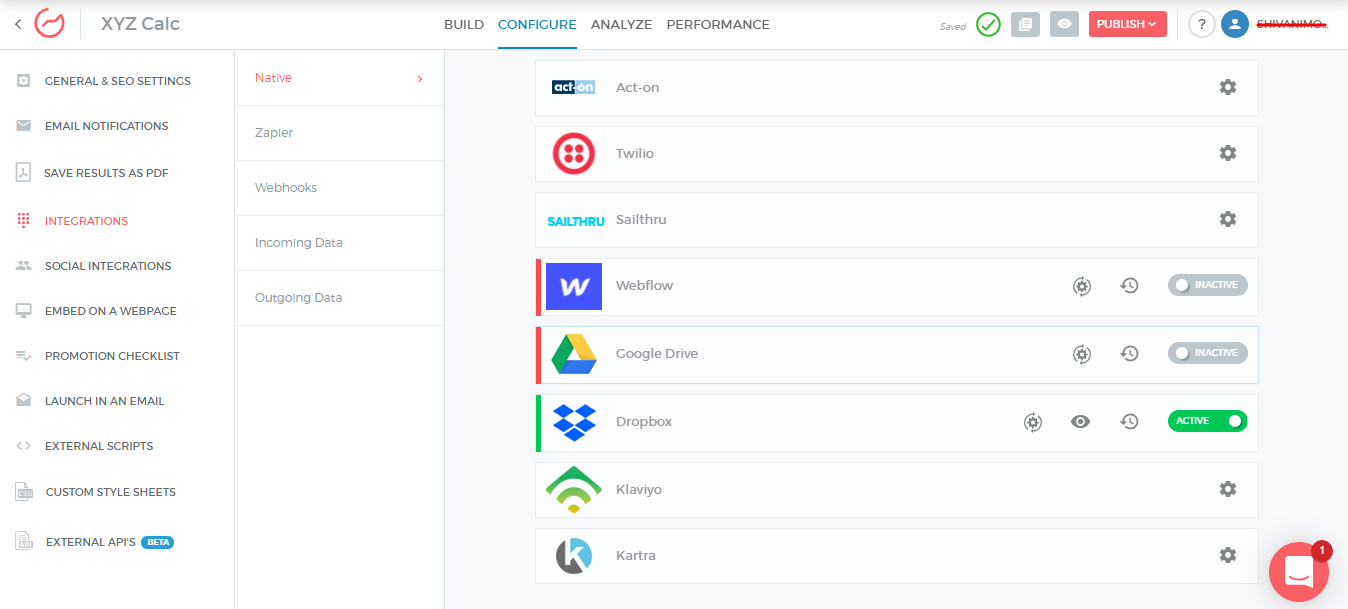Switch to the Configure tab
Viewport: 1348px width, 609px height.
(x=537, y=24)
